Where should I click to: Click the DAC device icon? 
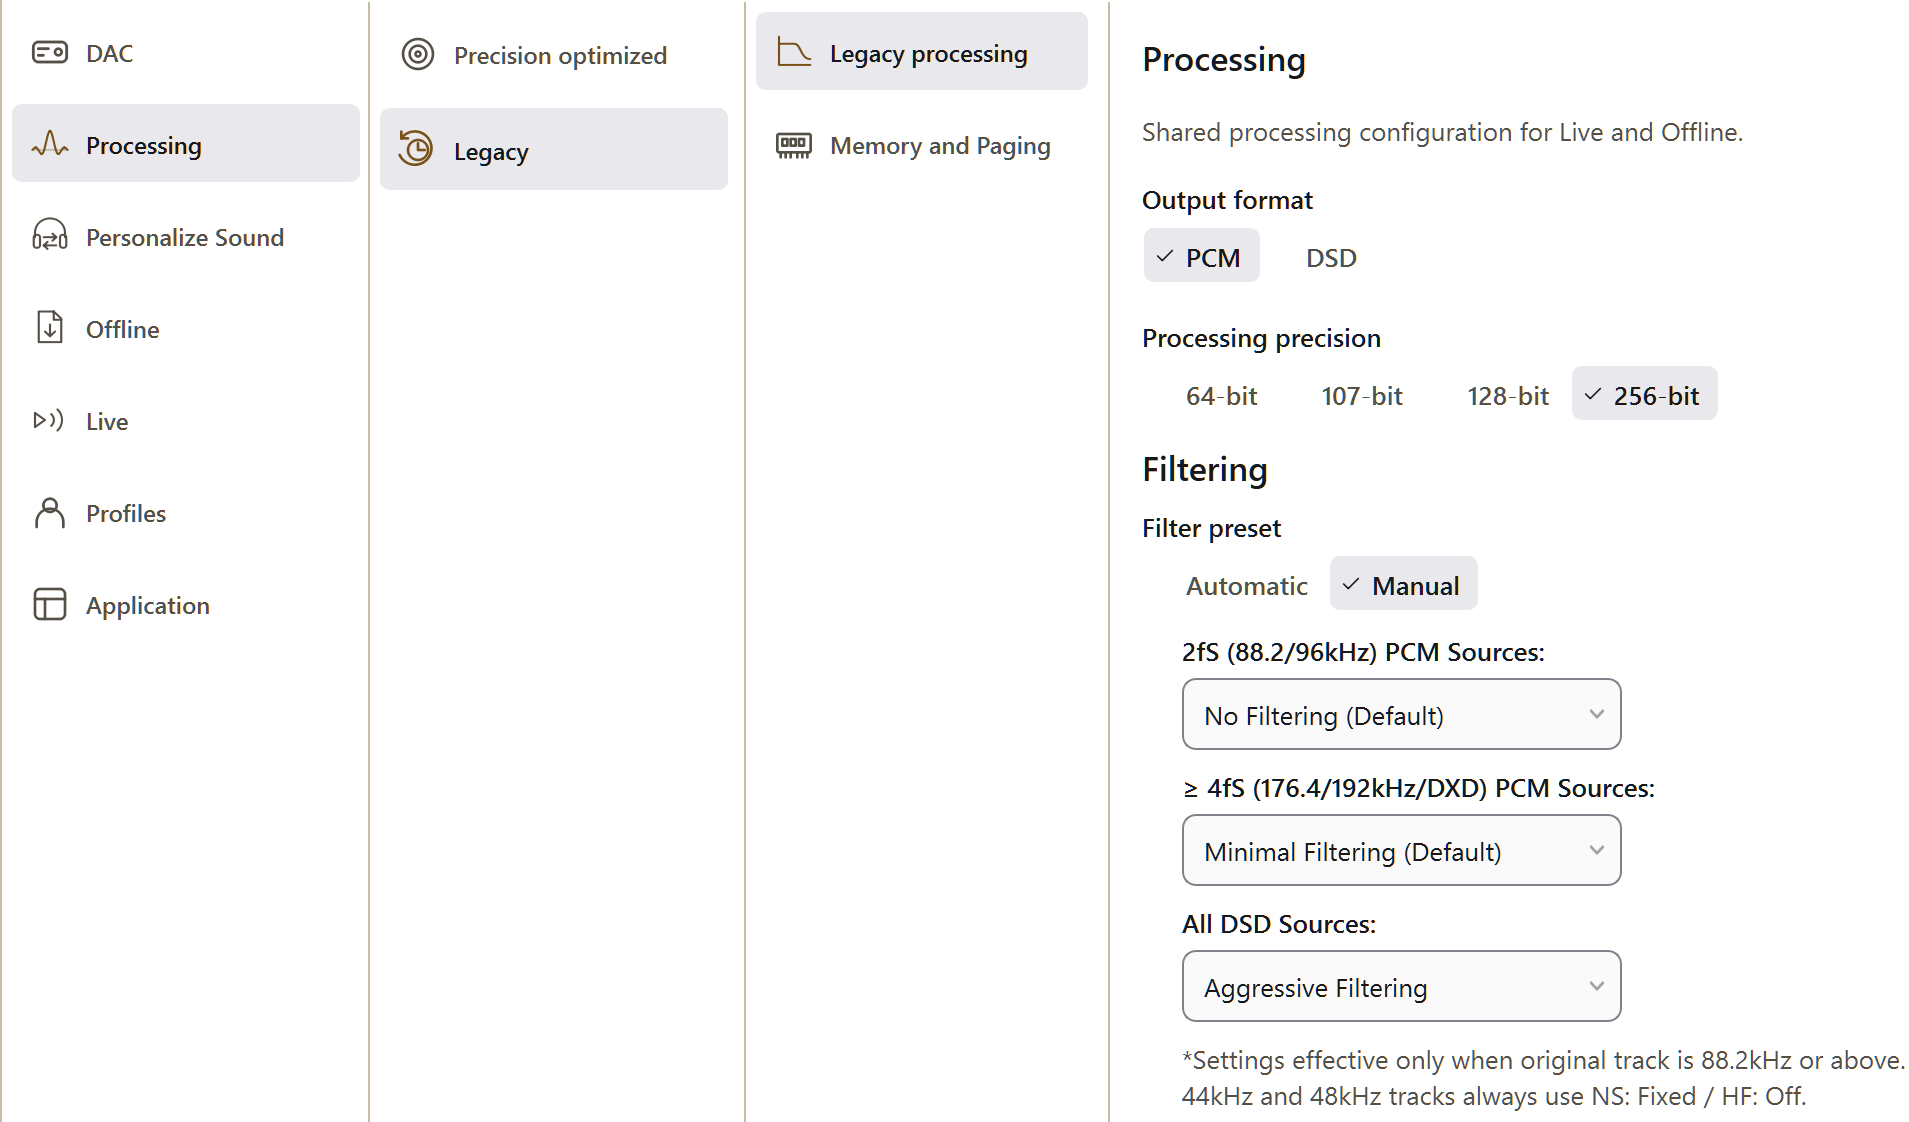50,52
